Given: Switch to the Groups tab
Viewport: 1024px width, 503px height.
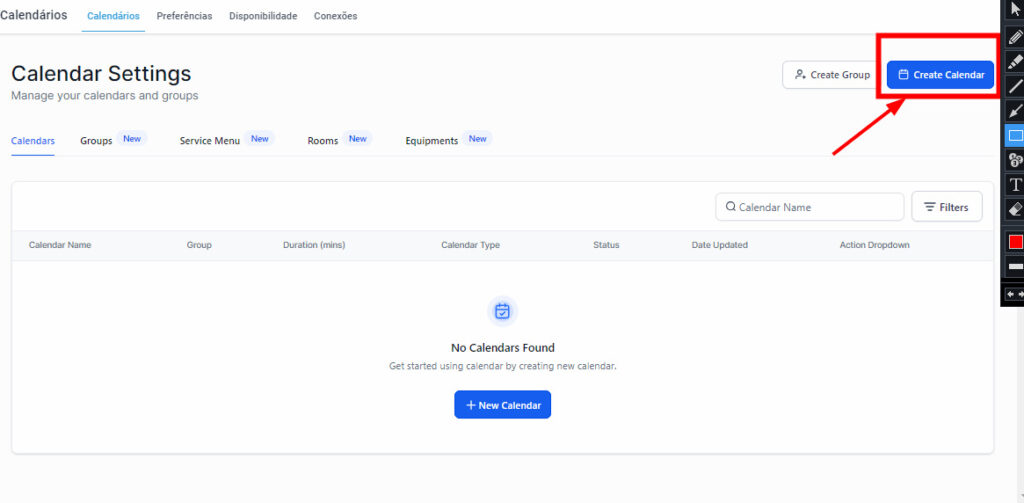Looking at the screenshot, I should [x=96, y=141].
